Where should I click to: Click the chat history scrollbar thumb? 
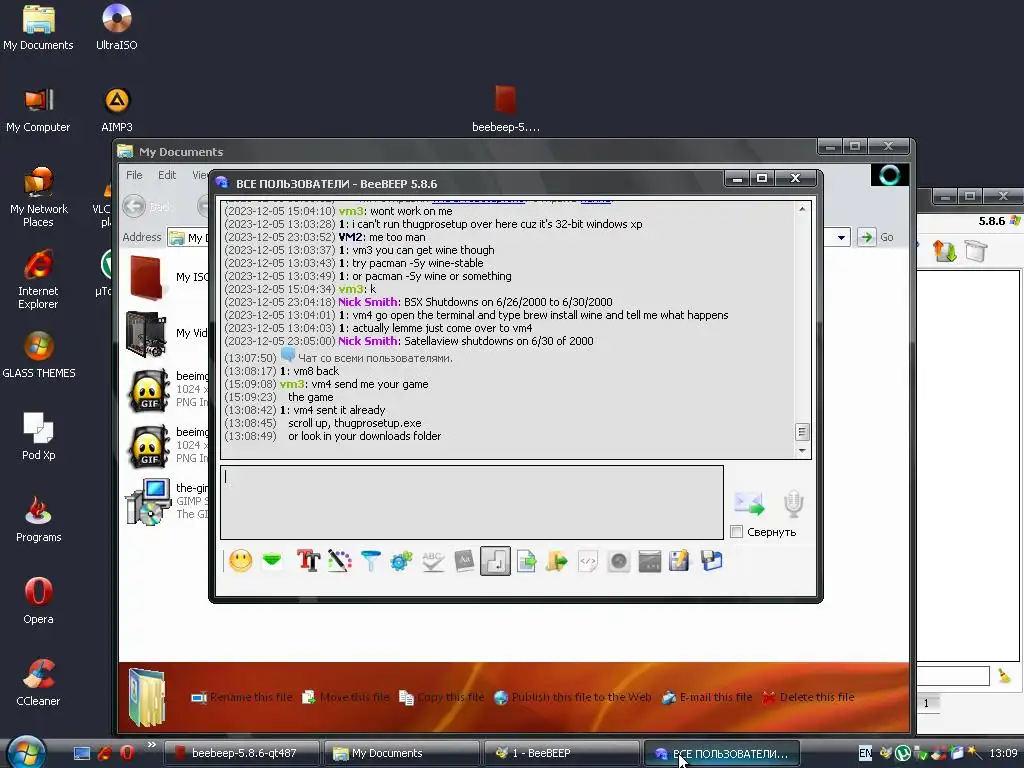coord(802,432)
